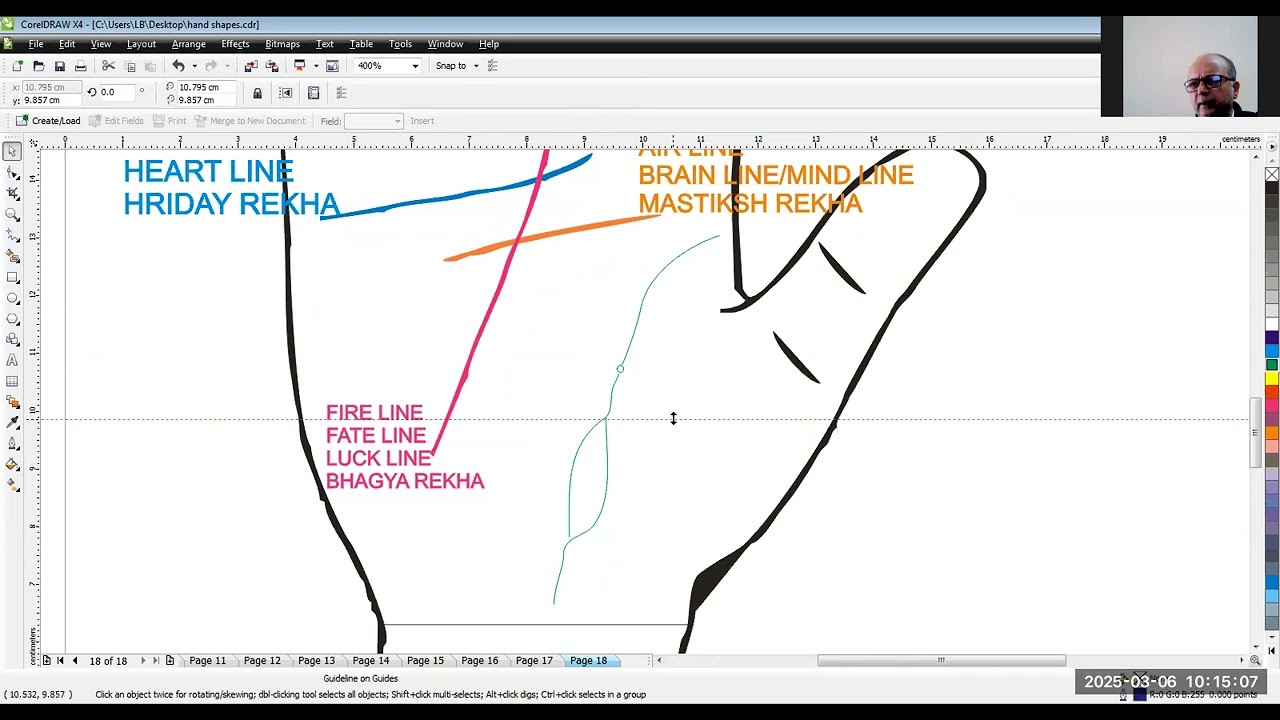Click the no-color X swatch in palette
1280x720 pixels.
1272,175
